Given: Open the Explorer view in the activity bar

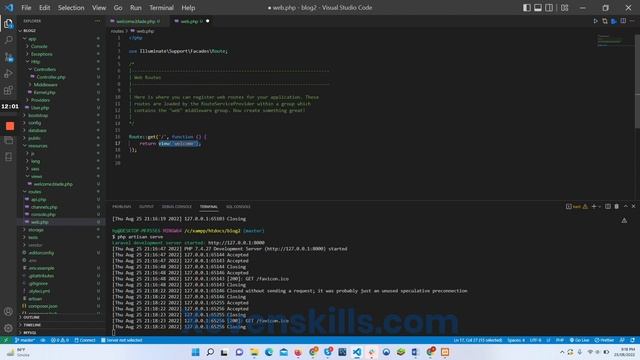Looking at the screenshot, I should [8, 24].
